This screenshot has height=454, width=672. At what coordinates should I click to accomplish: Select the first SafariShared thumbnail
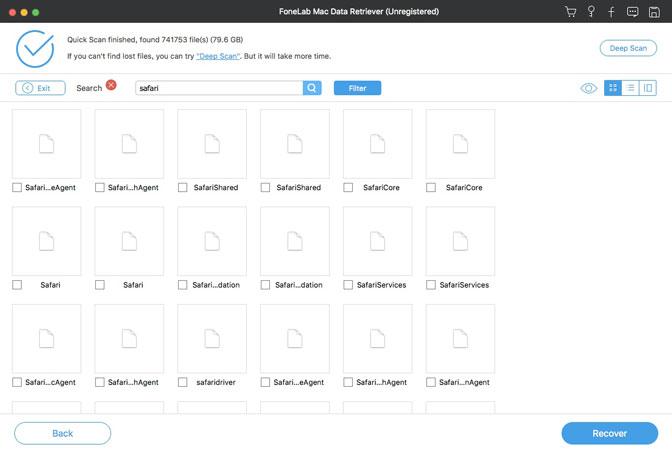212,144
